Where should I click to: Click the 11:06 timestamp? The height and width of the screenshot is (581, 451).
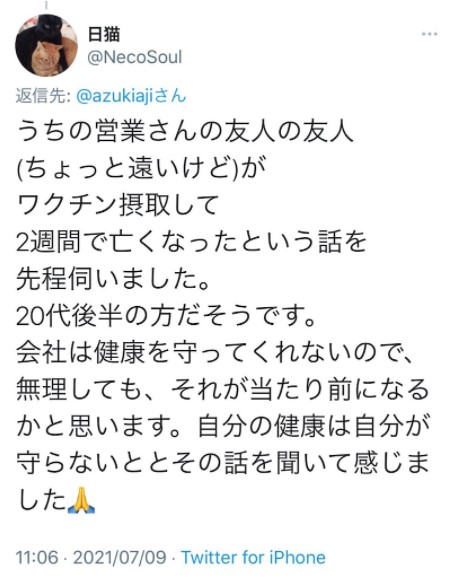coord(37,558)
